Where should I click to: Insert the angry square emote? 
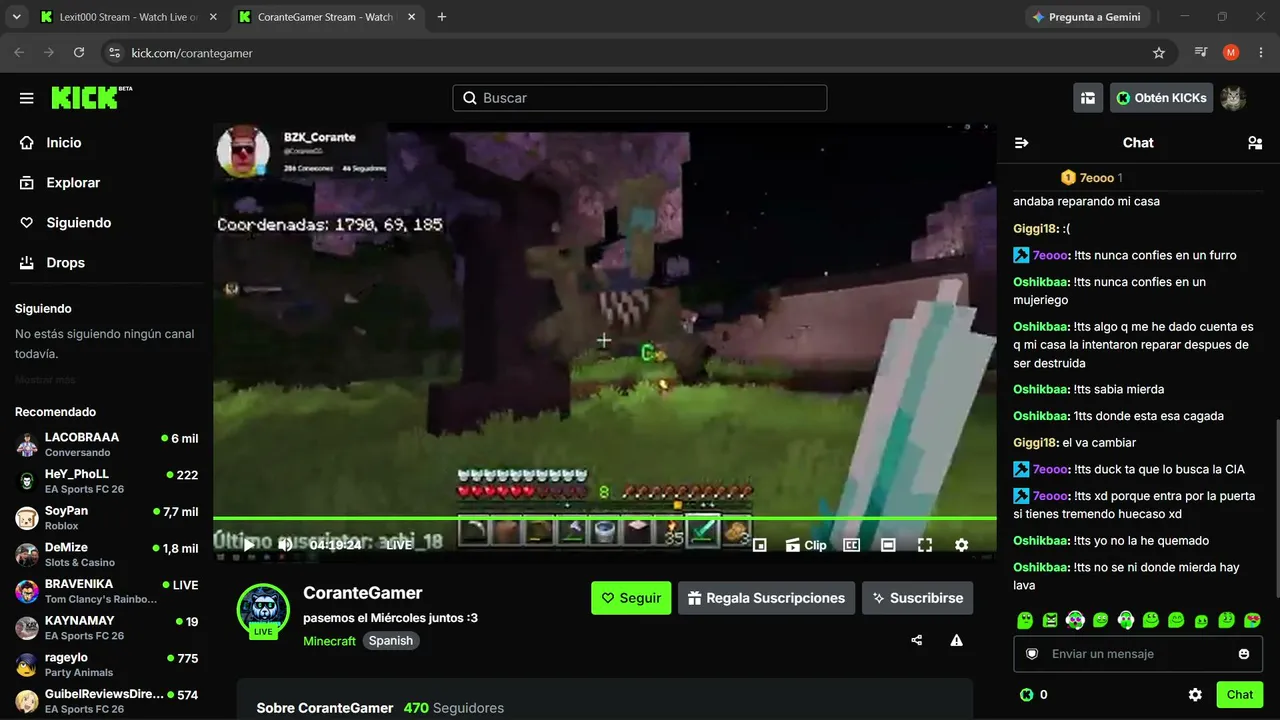pos(1050,620)
